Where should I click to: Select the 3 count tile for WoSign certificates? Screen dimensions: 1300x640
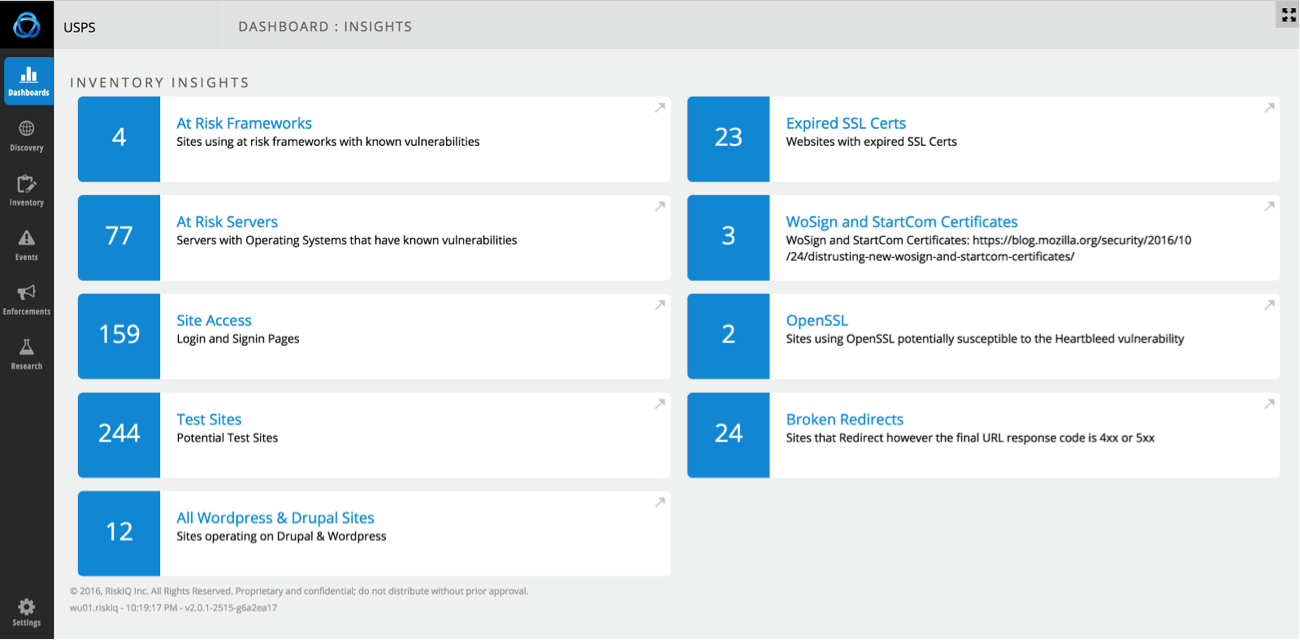pyautogui.click(x=728, y=237)
